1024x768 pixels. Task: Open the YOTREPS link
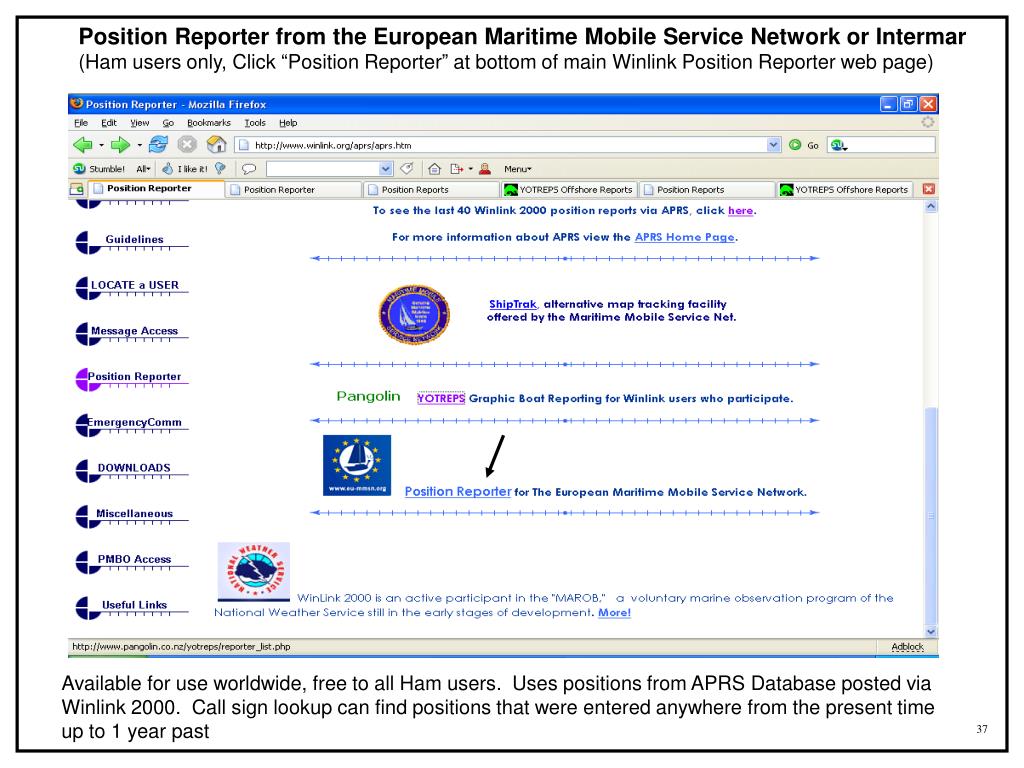coord(441,398)
